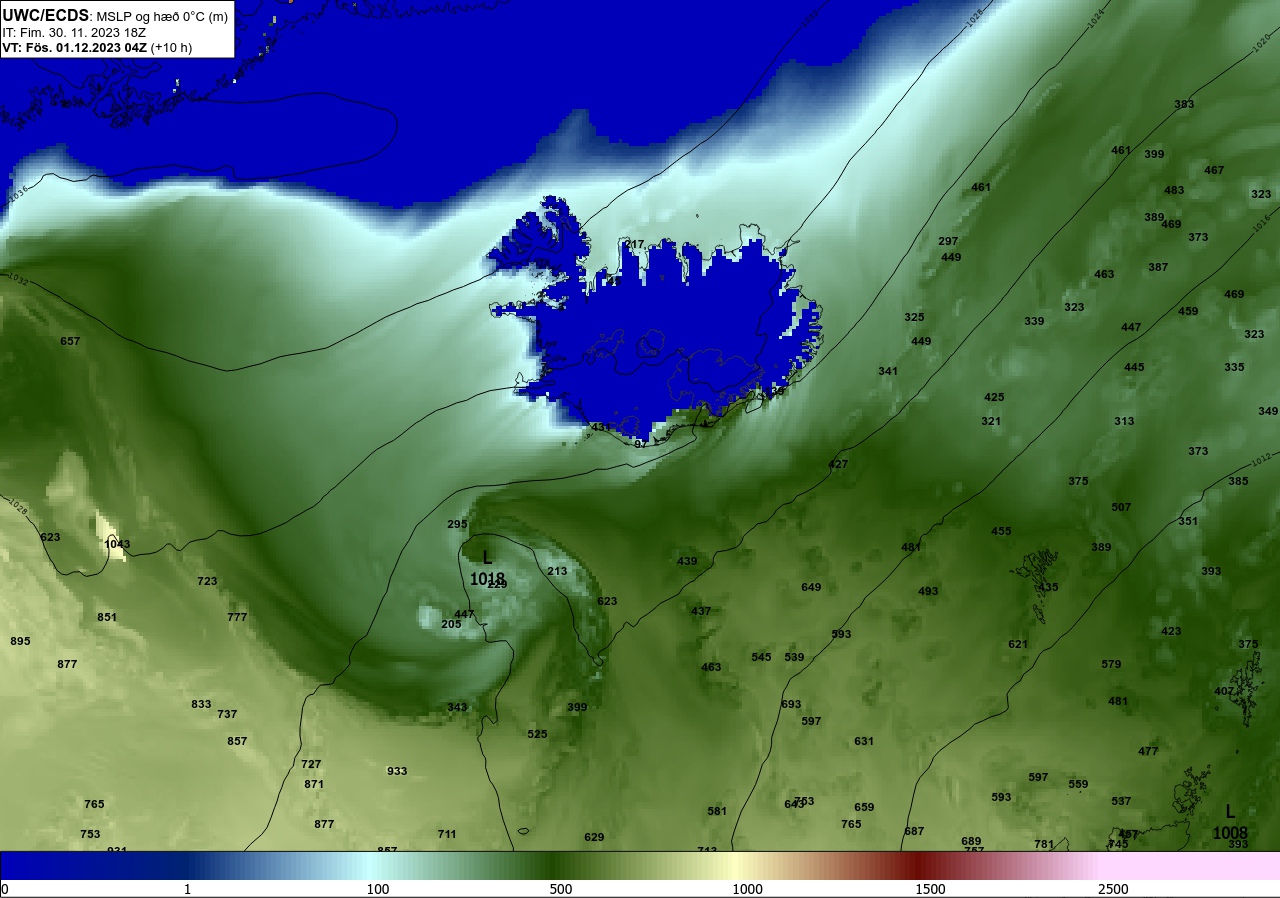Screen dimensions: 1280x898
Task: Click the height value 545
Action: click(761, 657)
